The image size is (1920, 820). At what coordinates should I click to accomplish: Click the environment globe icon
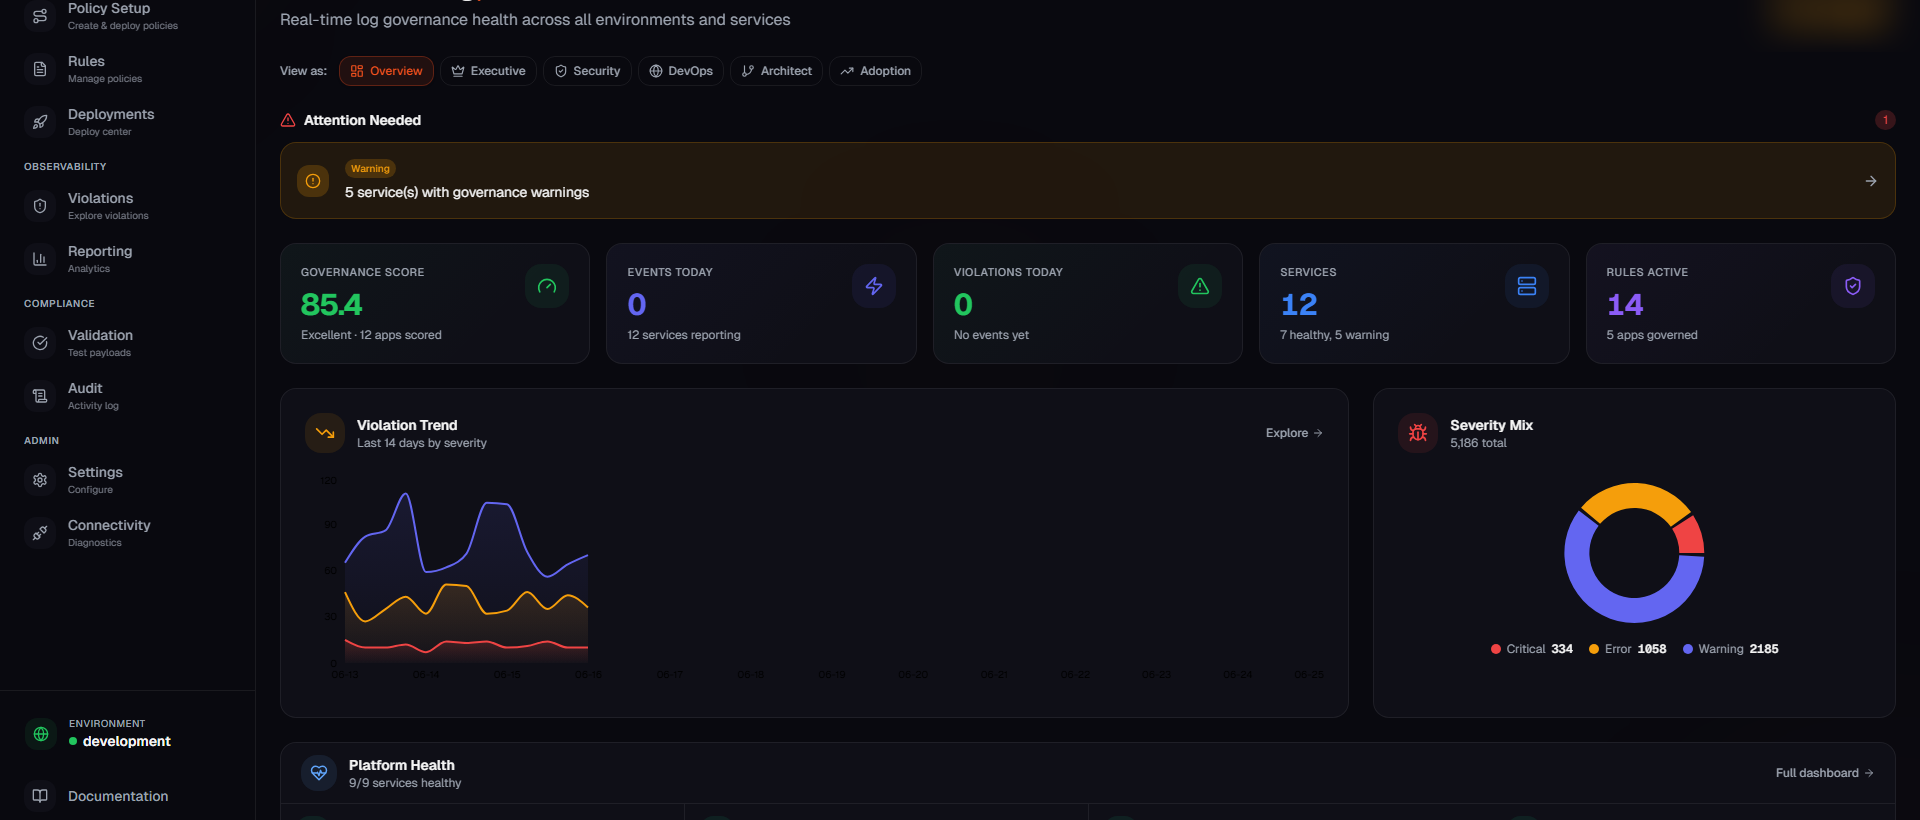pos(41,734)
